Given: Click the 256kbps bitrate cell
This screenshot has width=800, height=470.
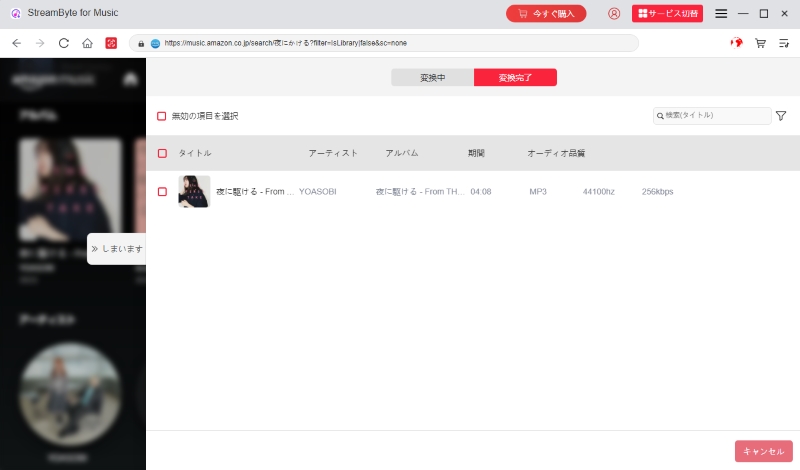Looking at the screenshot, I should tap(657, 192).
